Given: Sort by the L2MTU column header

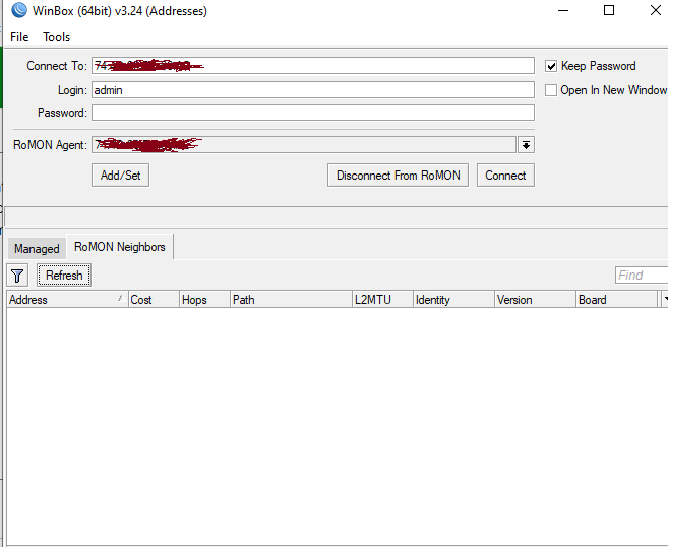Looking at the screenshot, I should click(383, 300).
